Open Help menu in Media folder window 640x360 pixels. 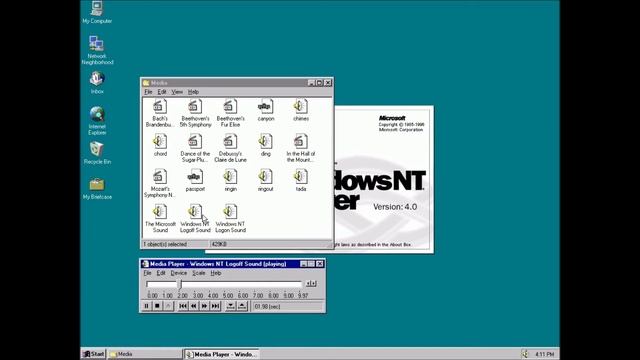tap(193, 92)
